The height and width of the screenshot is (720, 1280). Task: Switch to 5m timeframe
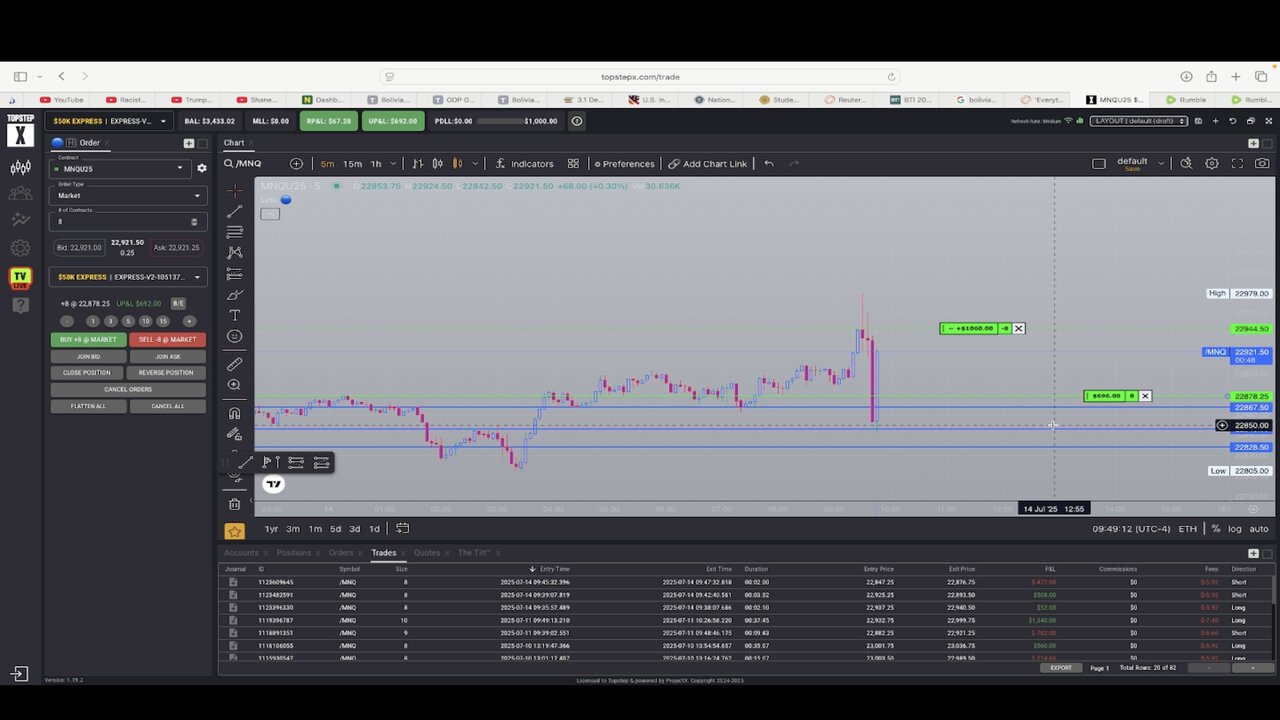coord(327,163)
